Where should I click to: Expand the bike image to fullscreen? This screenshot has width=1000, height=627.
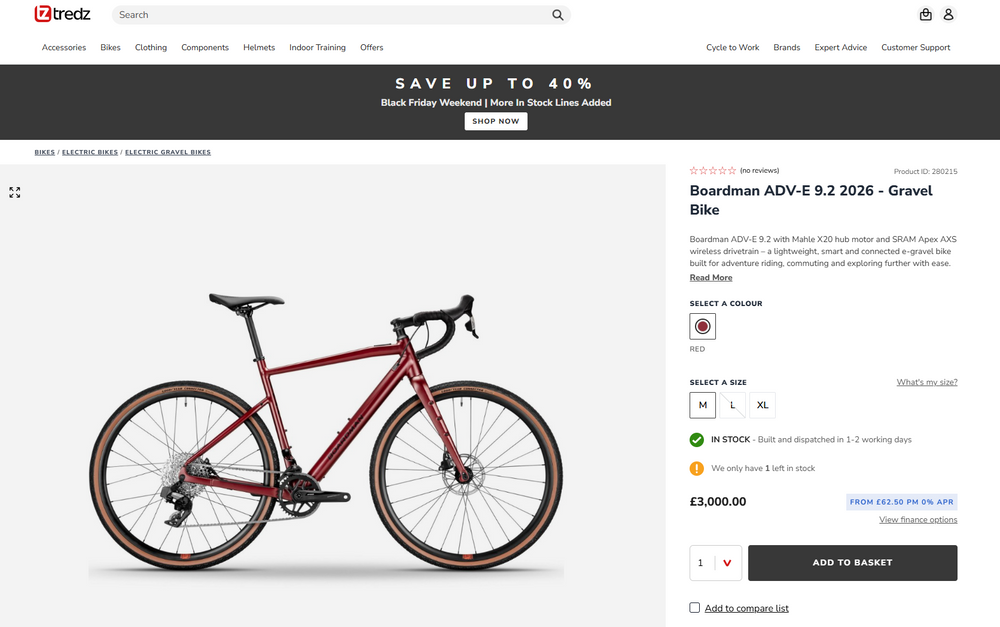14,192
